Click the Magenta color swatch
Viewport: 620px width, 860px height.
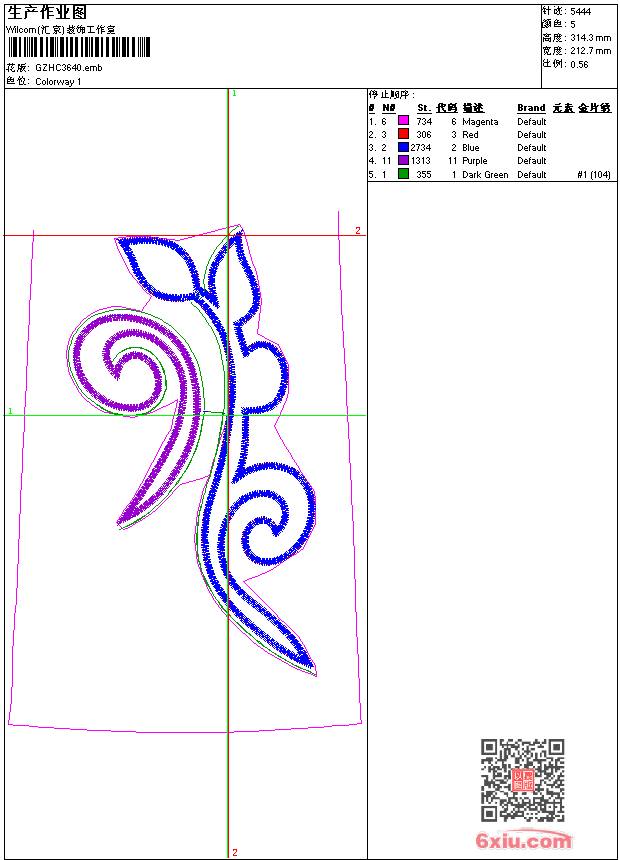click(x=403, y=121)
